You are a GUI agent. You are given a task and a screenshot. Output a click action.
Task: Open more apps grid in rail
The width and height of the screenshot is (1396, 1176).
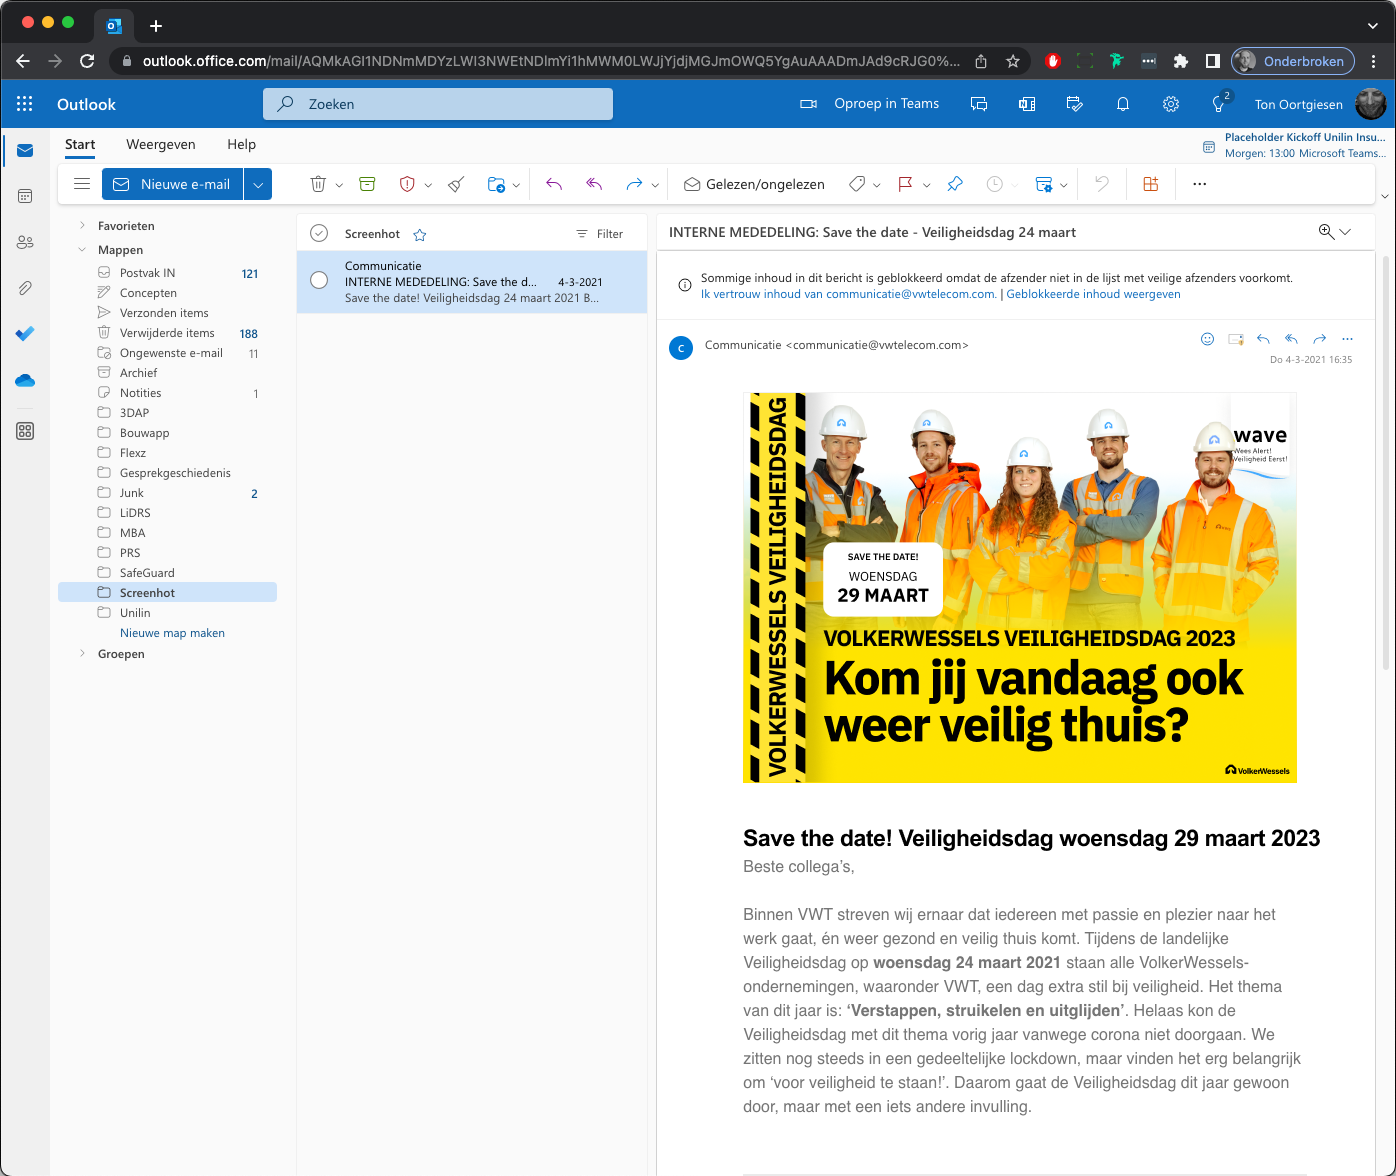[x=25, y=431]
